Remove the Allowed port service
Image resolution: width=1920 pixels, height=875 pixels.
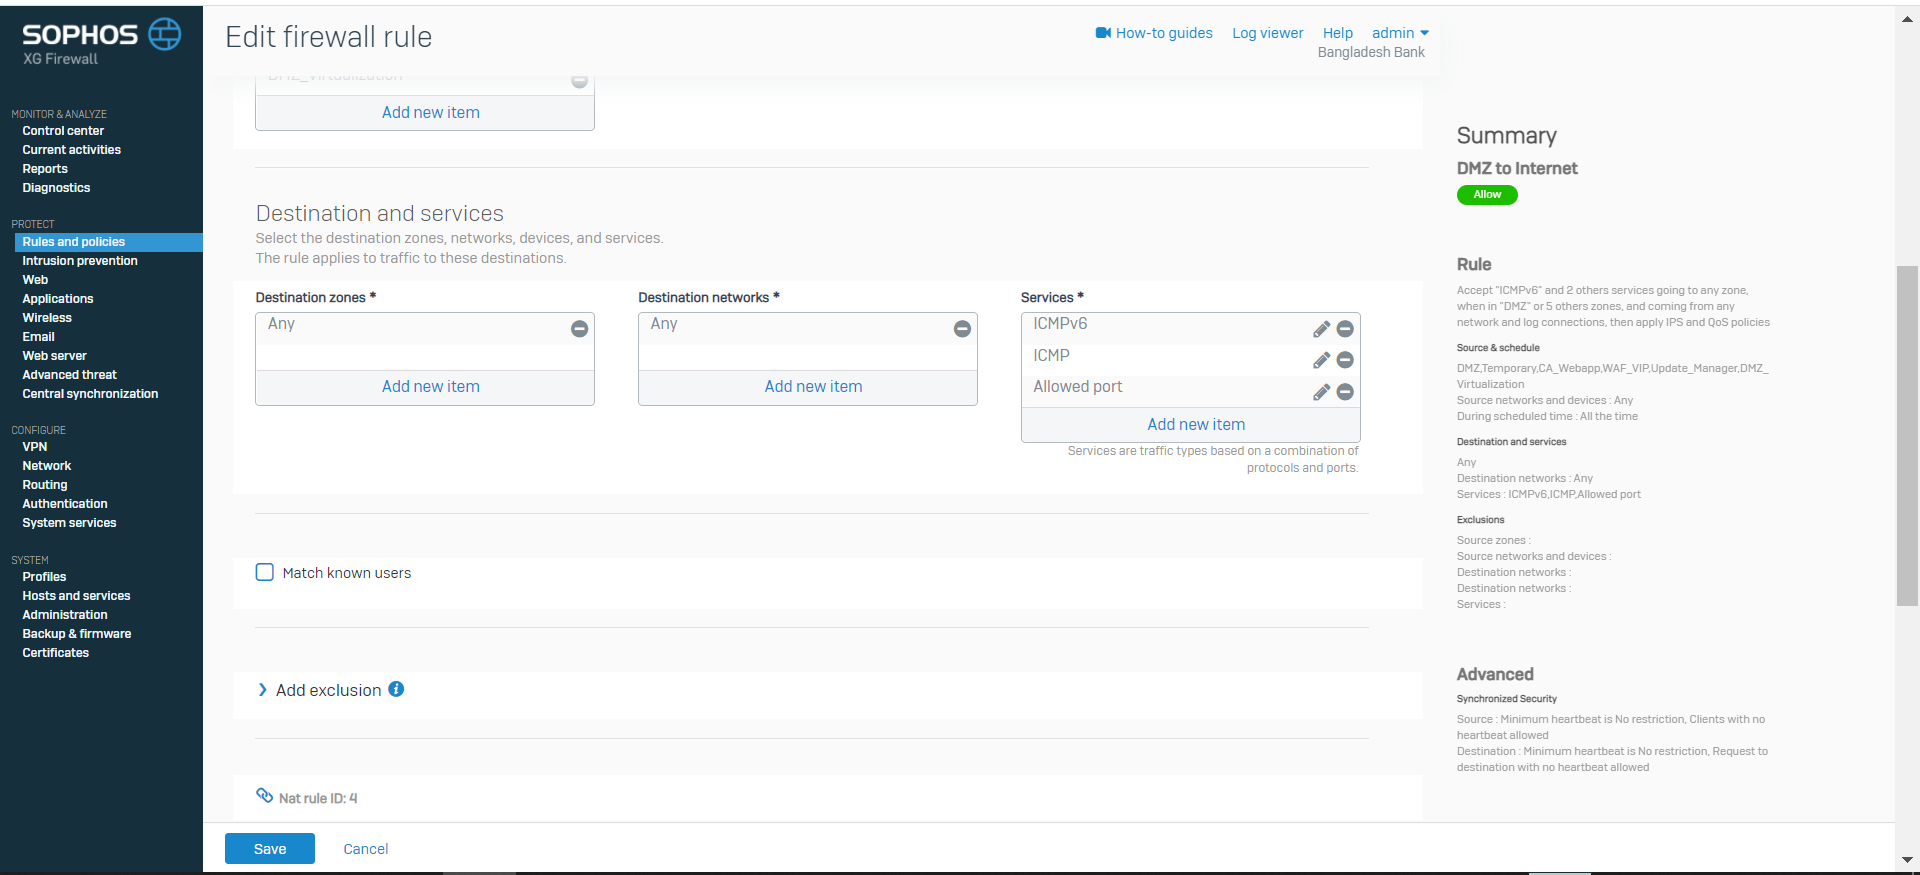[1345, 392]
